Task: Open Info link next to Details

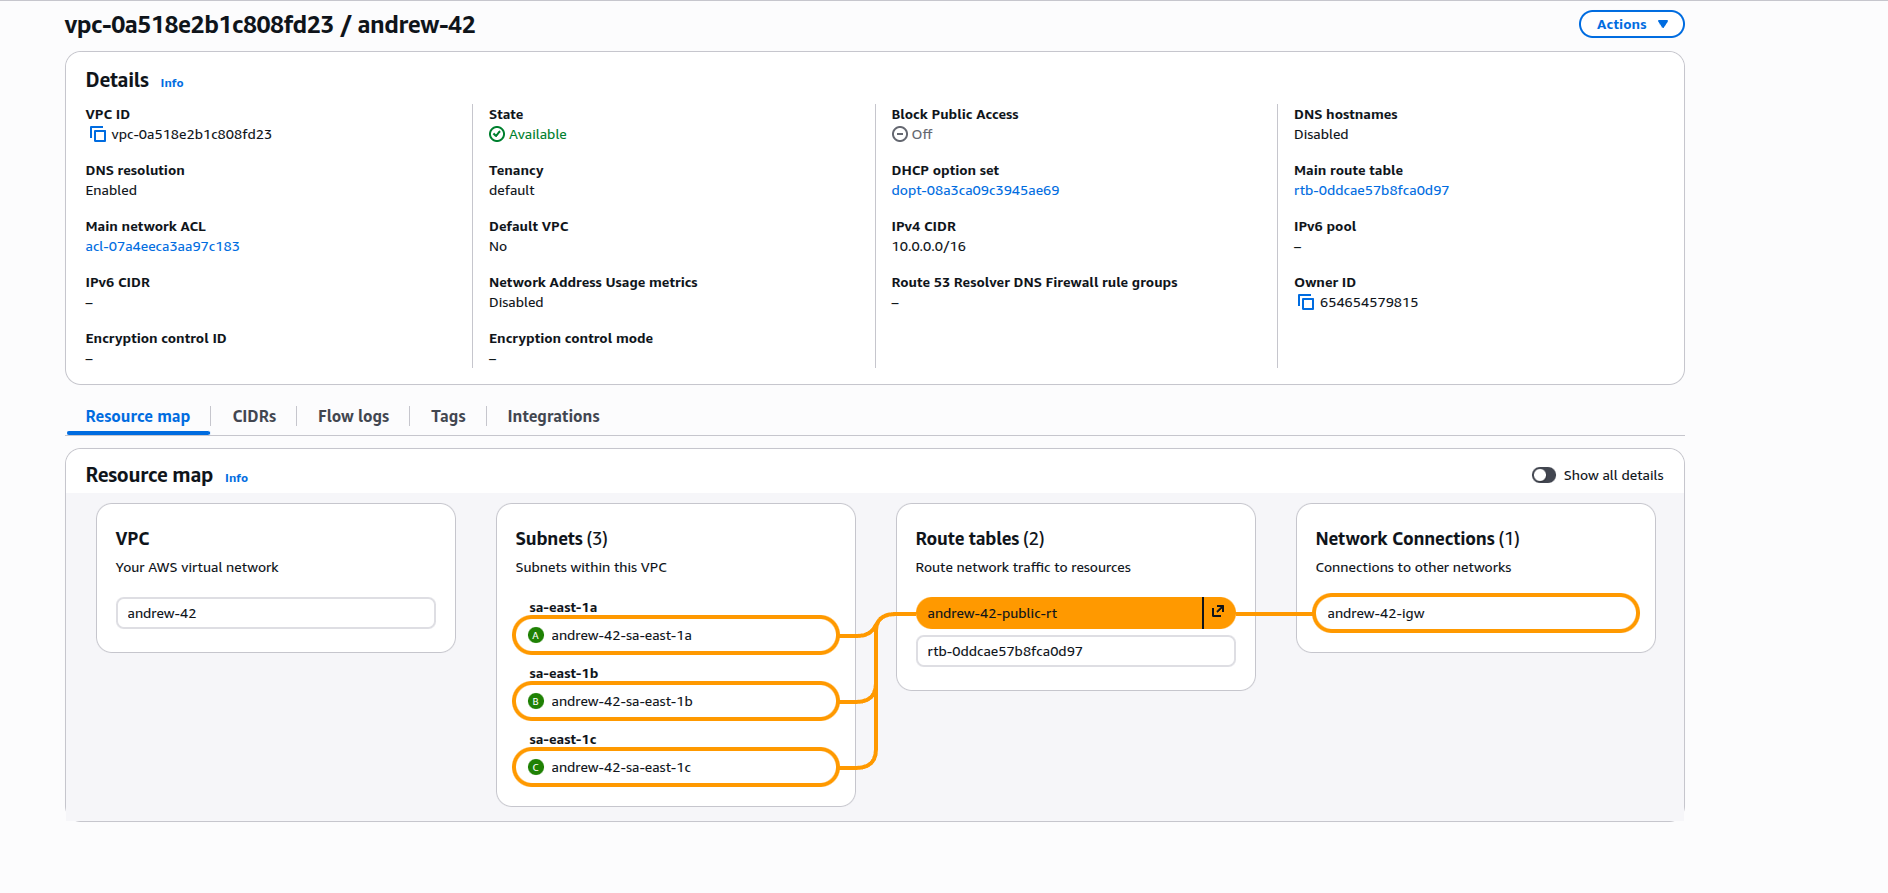Action: click(172, 83)
